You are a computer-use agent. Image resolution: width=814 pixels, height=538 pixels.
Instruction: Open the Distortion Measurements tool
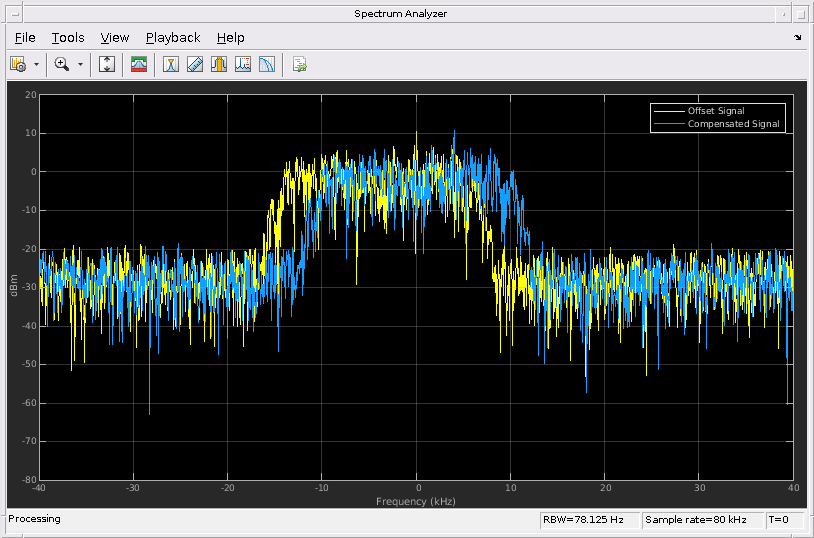coord(242,64)
